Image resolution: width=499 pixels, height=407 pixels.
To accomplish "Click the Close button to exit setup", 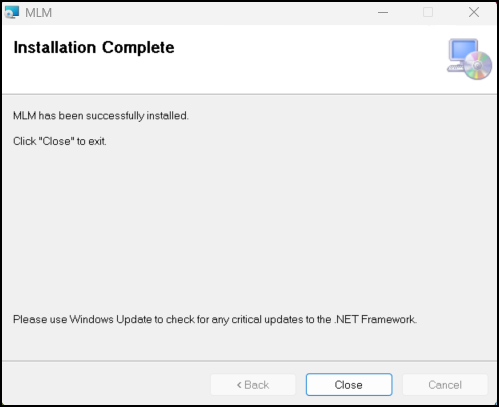I will tap(349, 385).
